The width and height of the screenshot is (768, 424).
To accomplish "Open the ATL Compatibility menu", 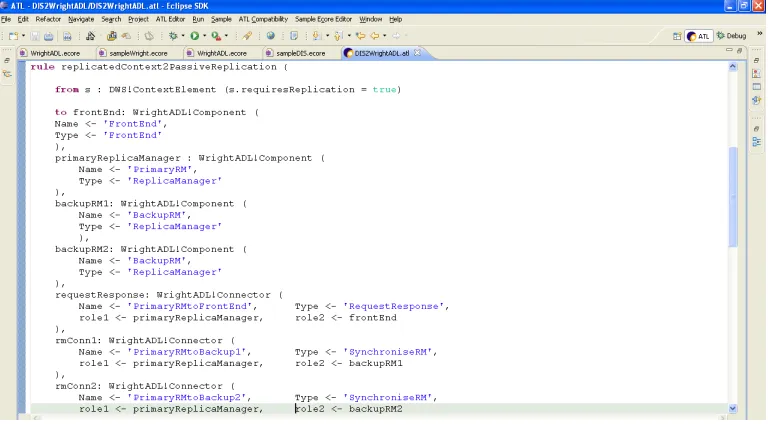I will pos(263,19).
